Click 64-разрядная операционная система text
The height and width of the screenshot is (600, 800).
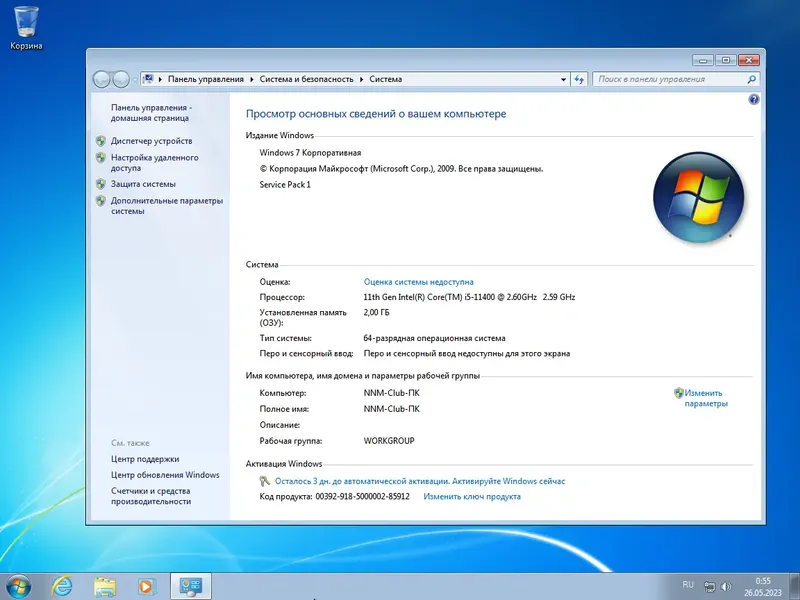pos(434,338)
